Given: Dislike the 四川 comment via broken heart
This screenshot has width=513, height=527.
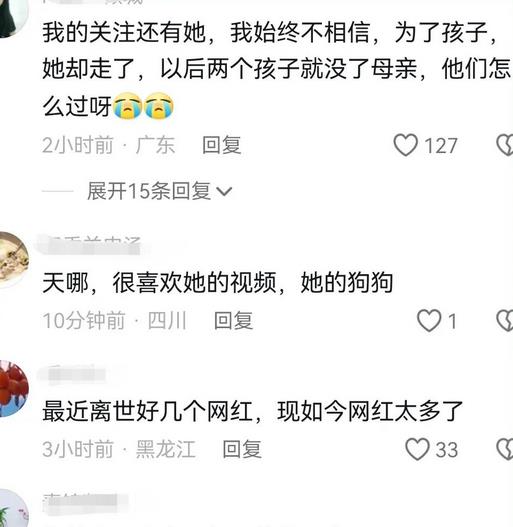Looking at the screenshot, I should (505, 321).
